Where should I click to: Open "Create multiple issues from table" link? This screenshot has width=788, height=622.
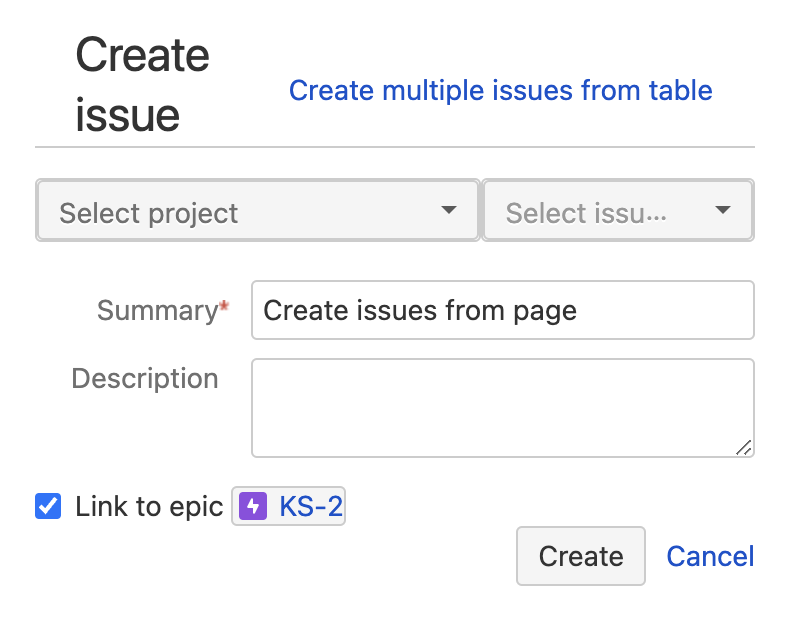[x=500, y=91]
